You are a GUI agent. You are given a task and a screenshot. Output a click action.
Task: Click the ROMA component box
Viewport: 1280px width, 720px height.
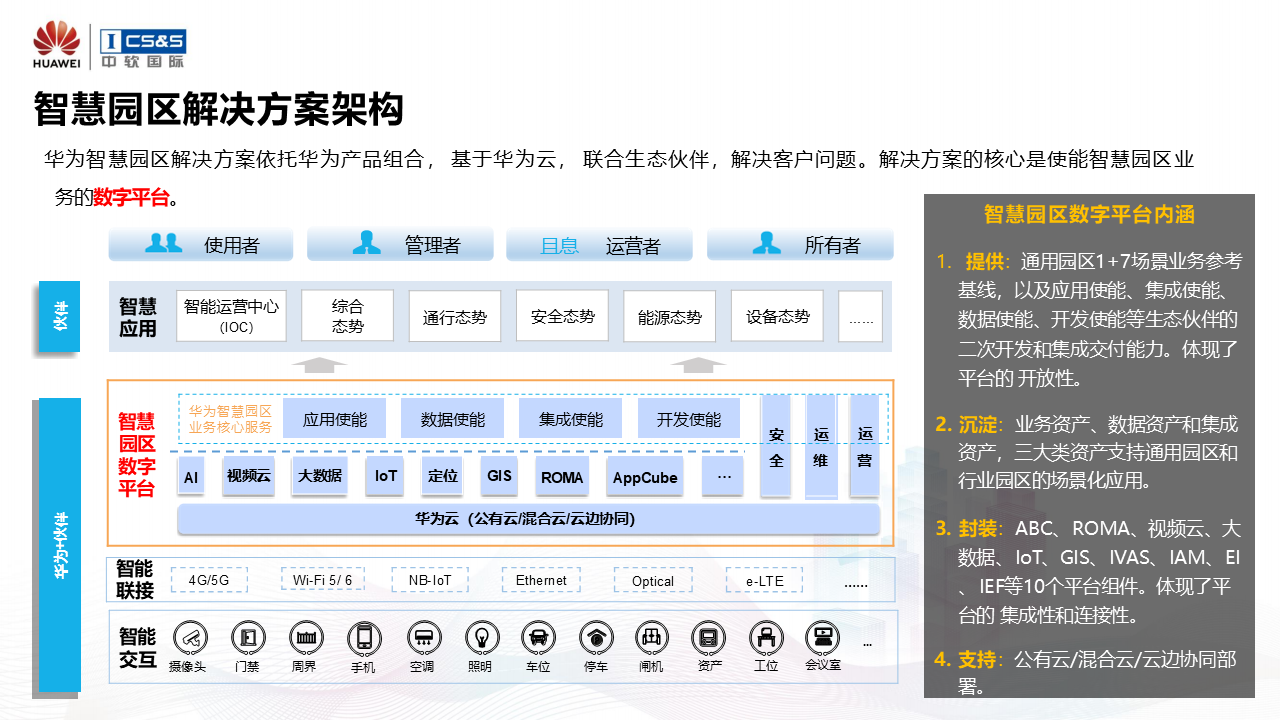(562, 476)
